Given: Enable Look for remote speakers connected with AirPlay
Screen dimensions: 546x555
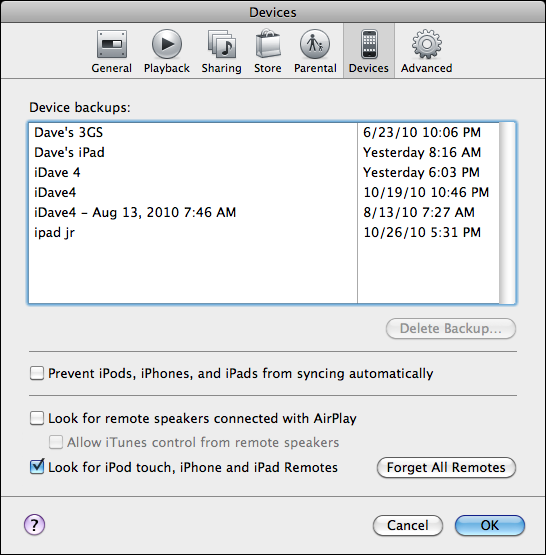Looking at the screenshot, I should point(37,418).
